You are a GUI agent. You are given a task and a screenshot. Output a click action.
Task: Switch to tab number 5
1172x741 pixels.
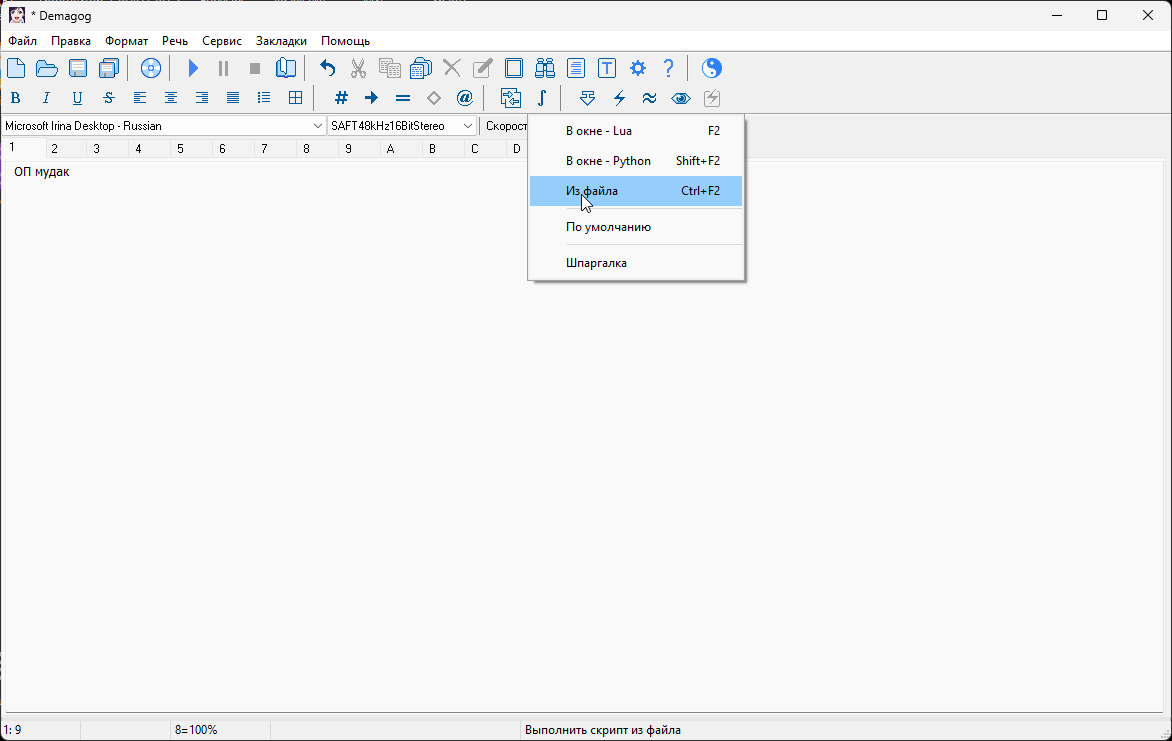(180, 149)
